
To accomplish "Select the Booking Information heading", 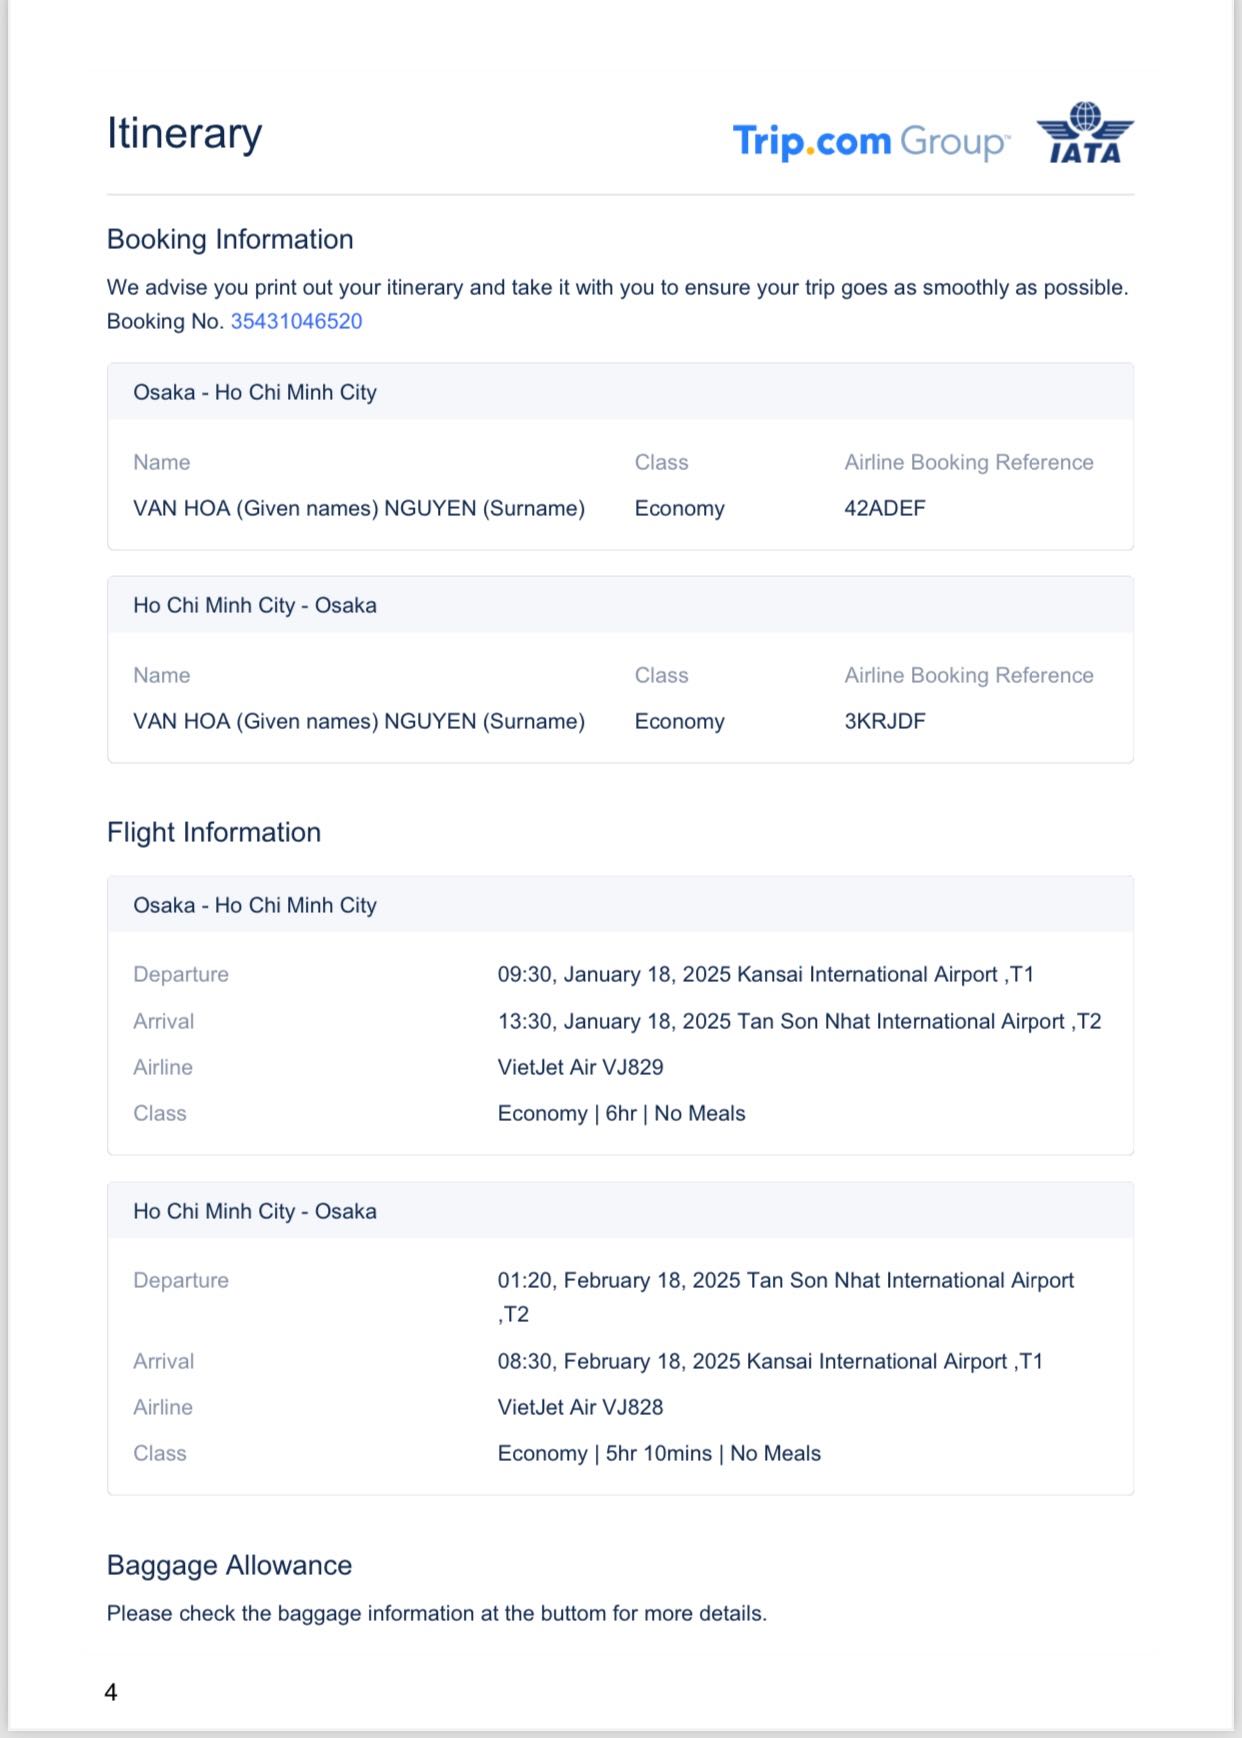I will pyautogui.click(x=230, y=239).
